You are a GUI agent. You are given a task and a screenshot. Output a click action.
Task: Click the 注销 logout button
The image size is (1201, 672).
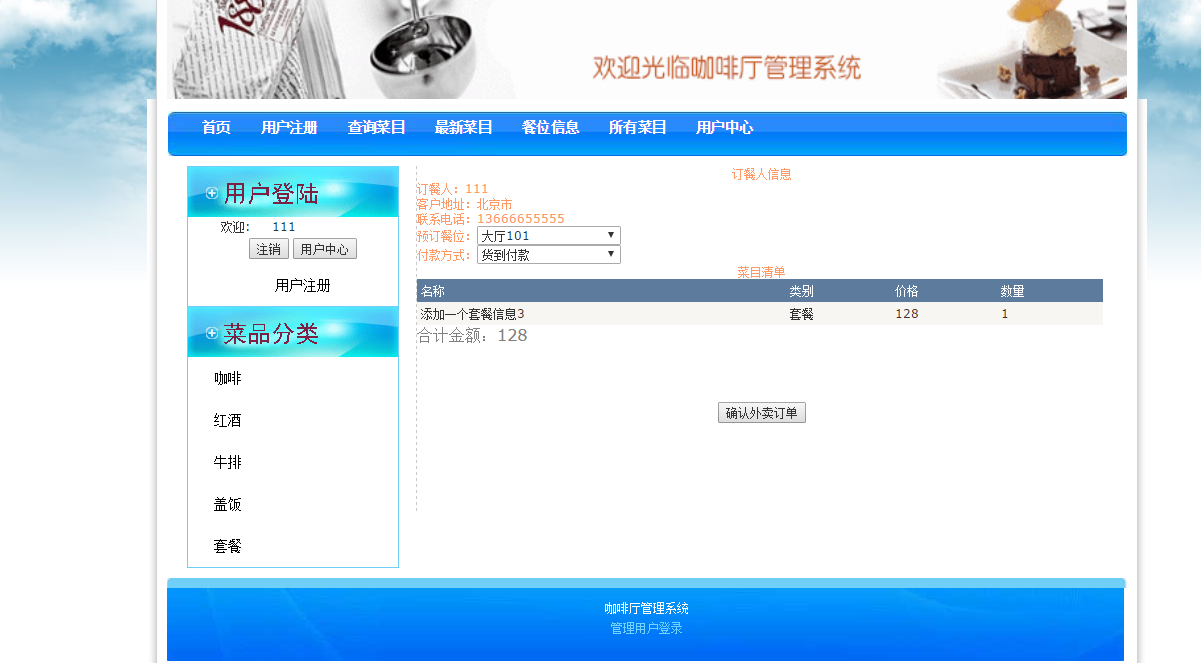pyautogui.click(x=269, y=249)
